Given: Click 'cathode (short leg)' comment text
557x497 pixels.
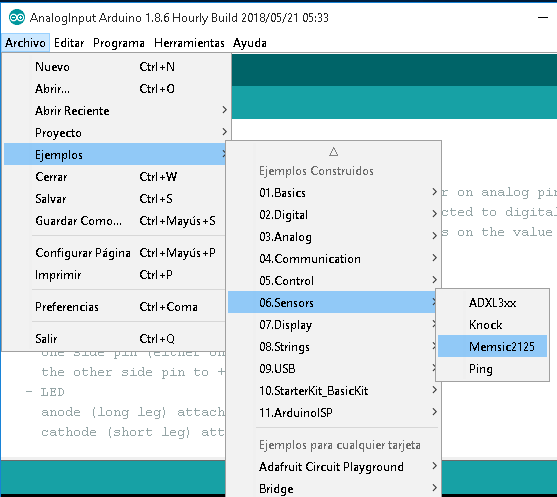Looking at the screenshot, I should pos(116,432).
